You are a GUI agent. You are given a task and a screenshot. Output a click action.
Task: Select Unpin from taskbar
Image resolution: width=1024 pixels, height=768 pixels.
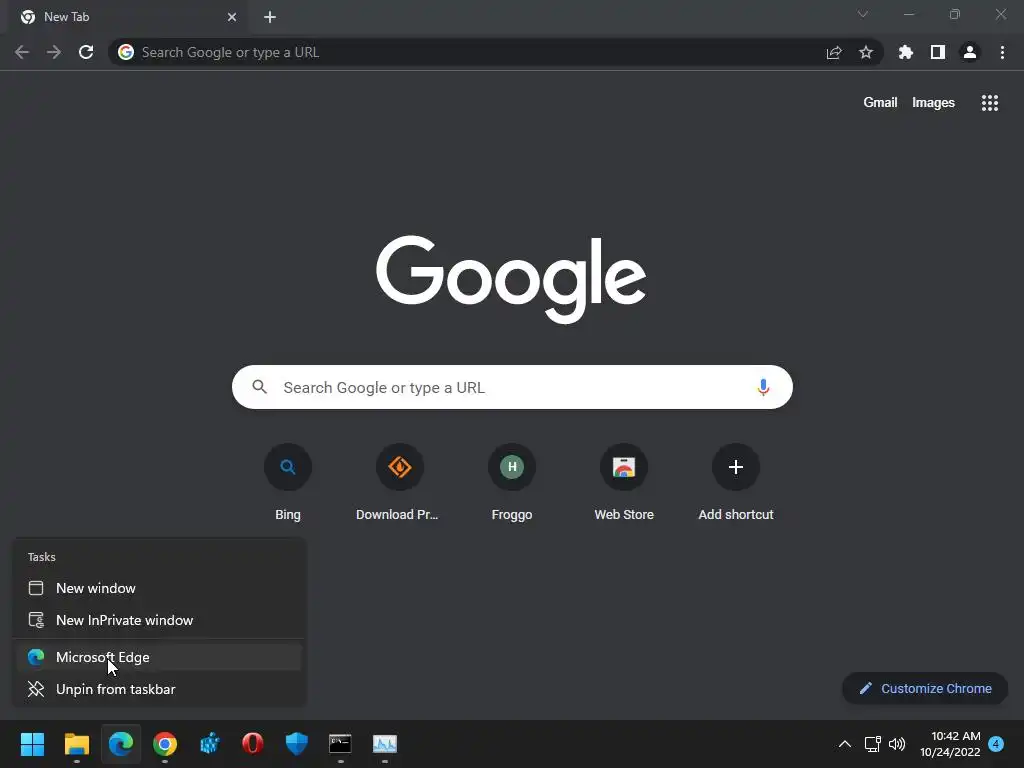(x=159, y=689)
